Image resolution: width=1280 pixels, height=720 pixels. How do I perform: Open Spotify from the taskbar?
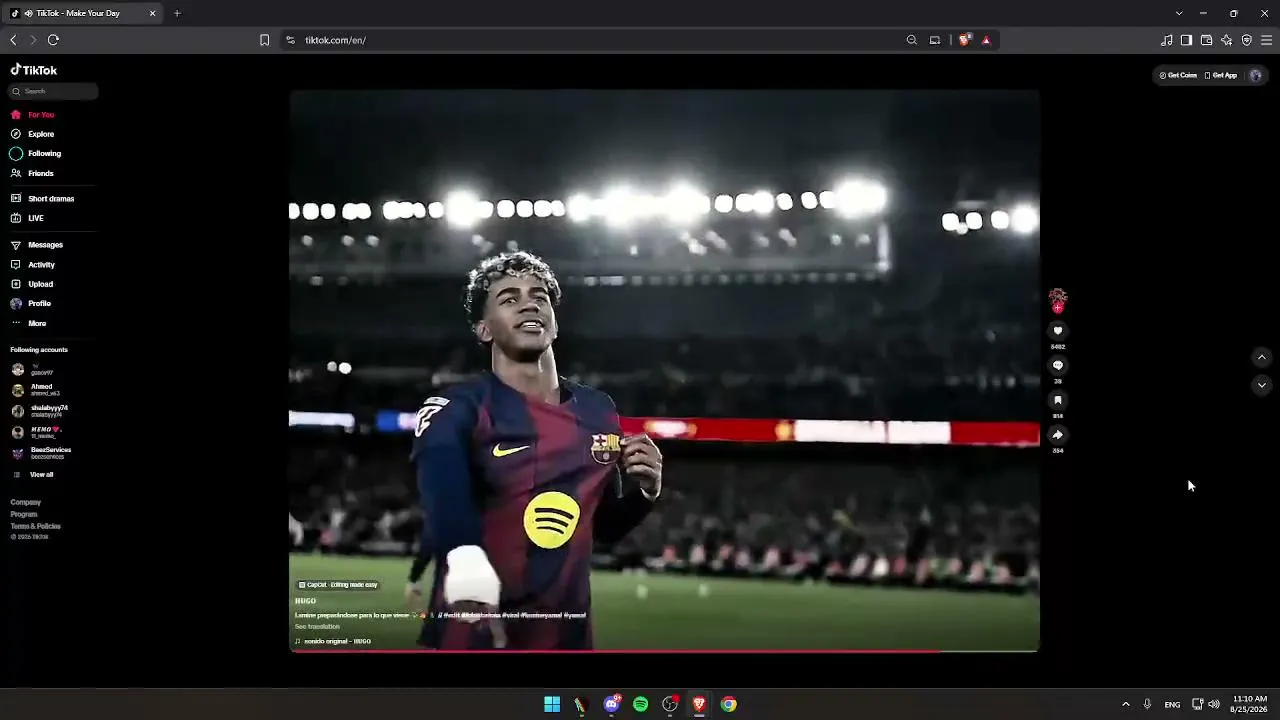tap(641, 704)
